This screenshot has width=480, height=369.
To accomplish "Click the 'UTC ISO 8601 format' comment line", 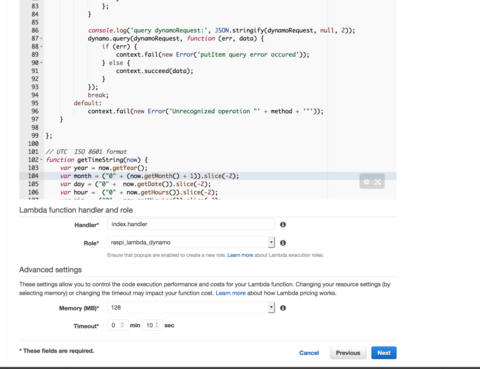I will click(x=86, y=152).
